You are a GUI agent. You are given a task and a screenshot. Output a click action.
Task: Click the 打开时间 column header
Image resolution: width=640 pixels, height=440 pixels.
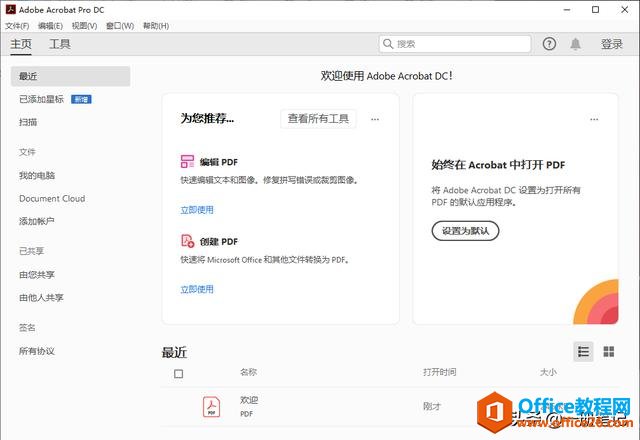coord(440,372)
